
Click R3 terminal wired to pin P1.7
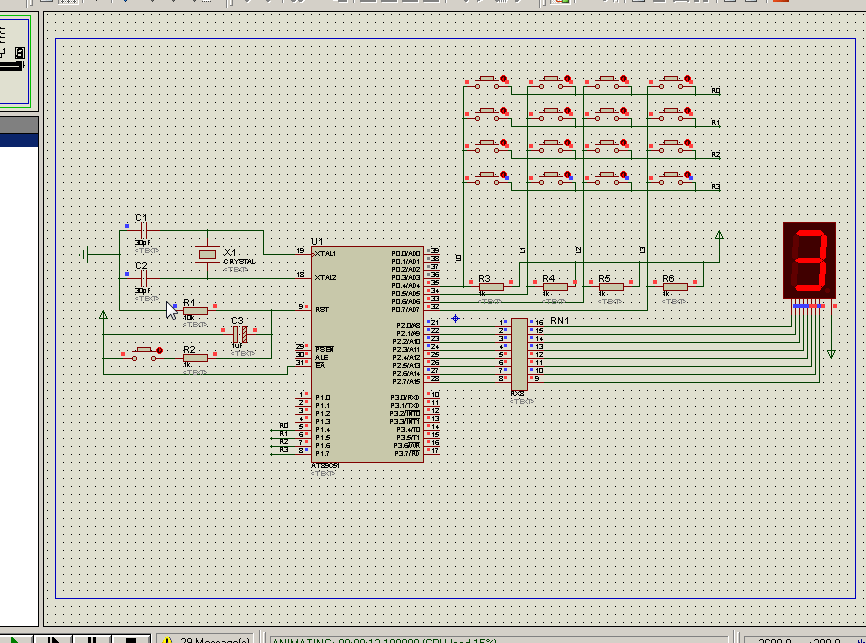pos(283,450)
